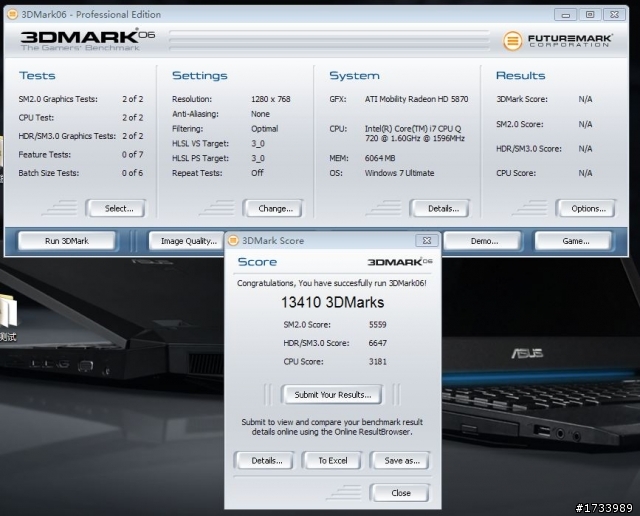Click the Filtering value Optimal
This screenshot has height=516, width=640.
pyautogui.click(x=264, y=129)
